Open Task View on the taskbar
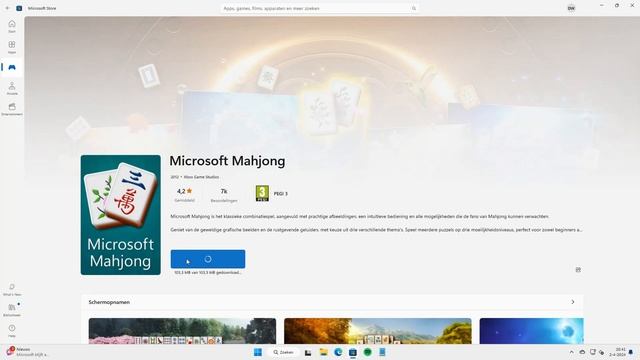 (x=308, y=352)
